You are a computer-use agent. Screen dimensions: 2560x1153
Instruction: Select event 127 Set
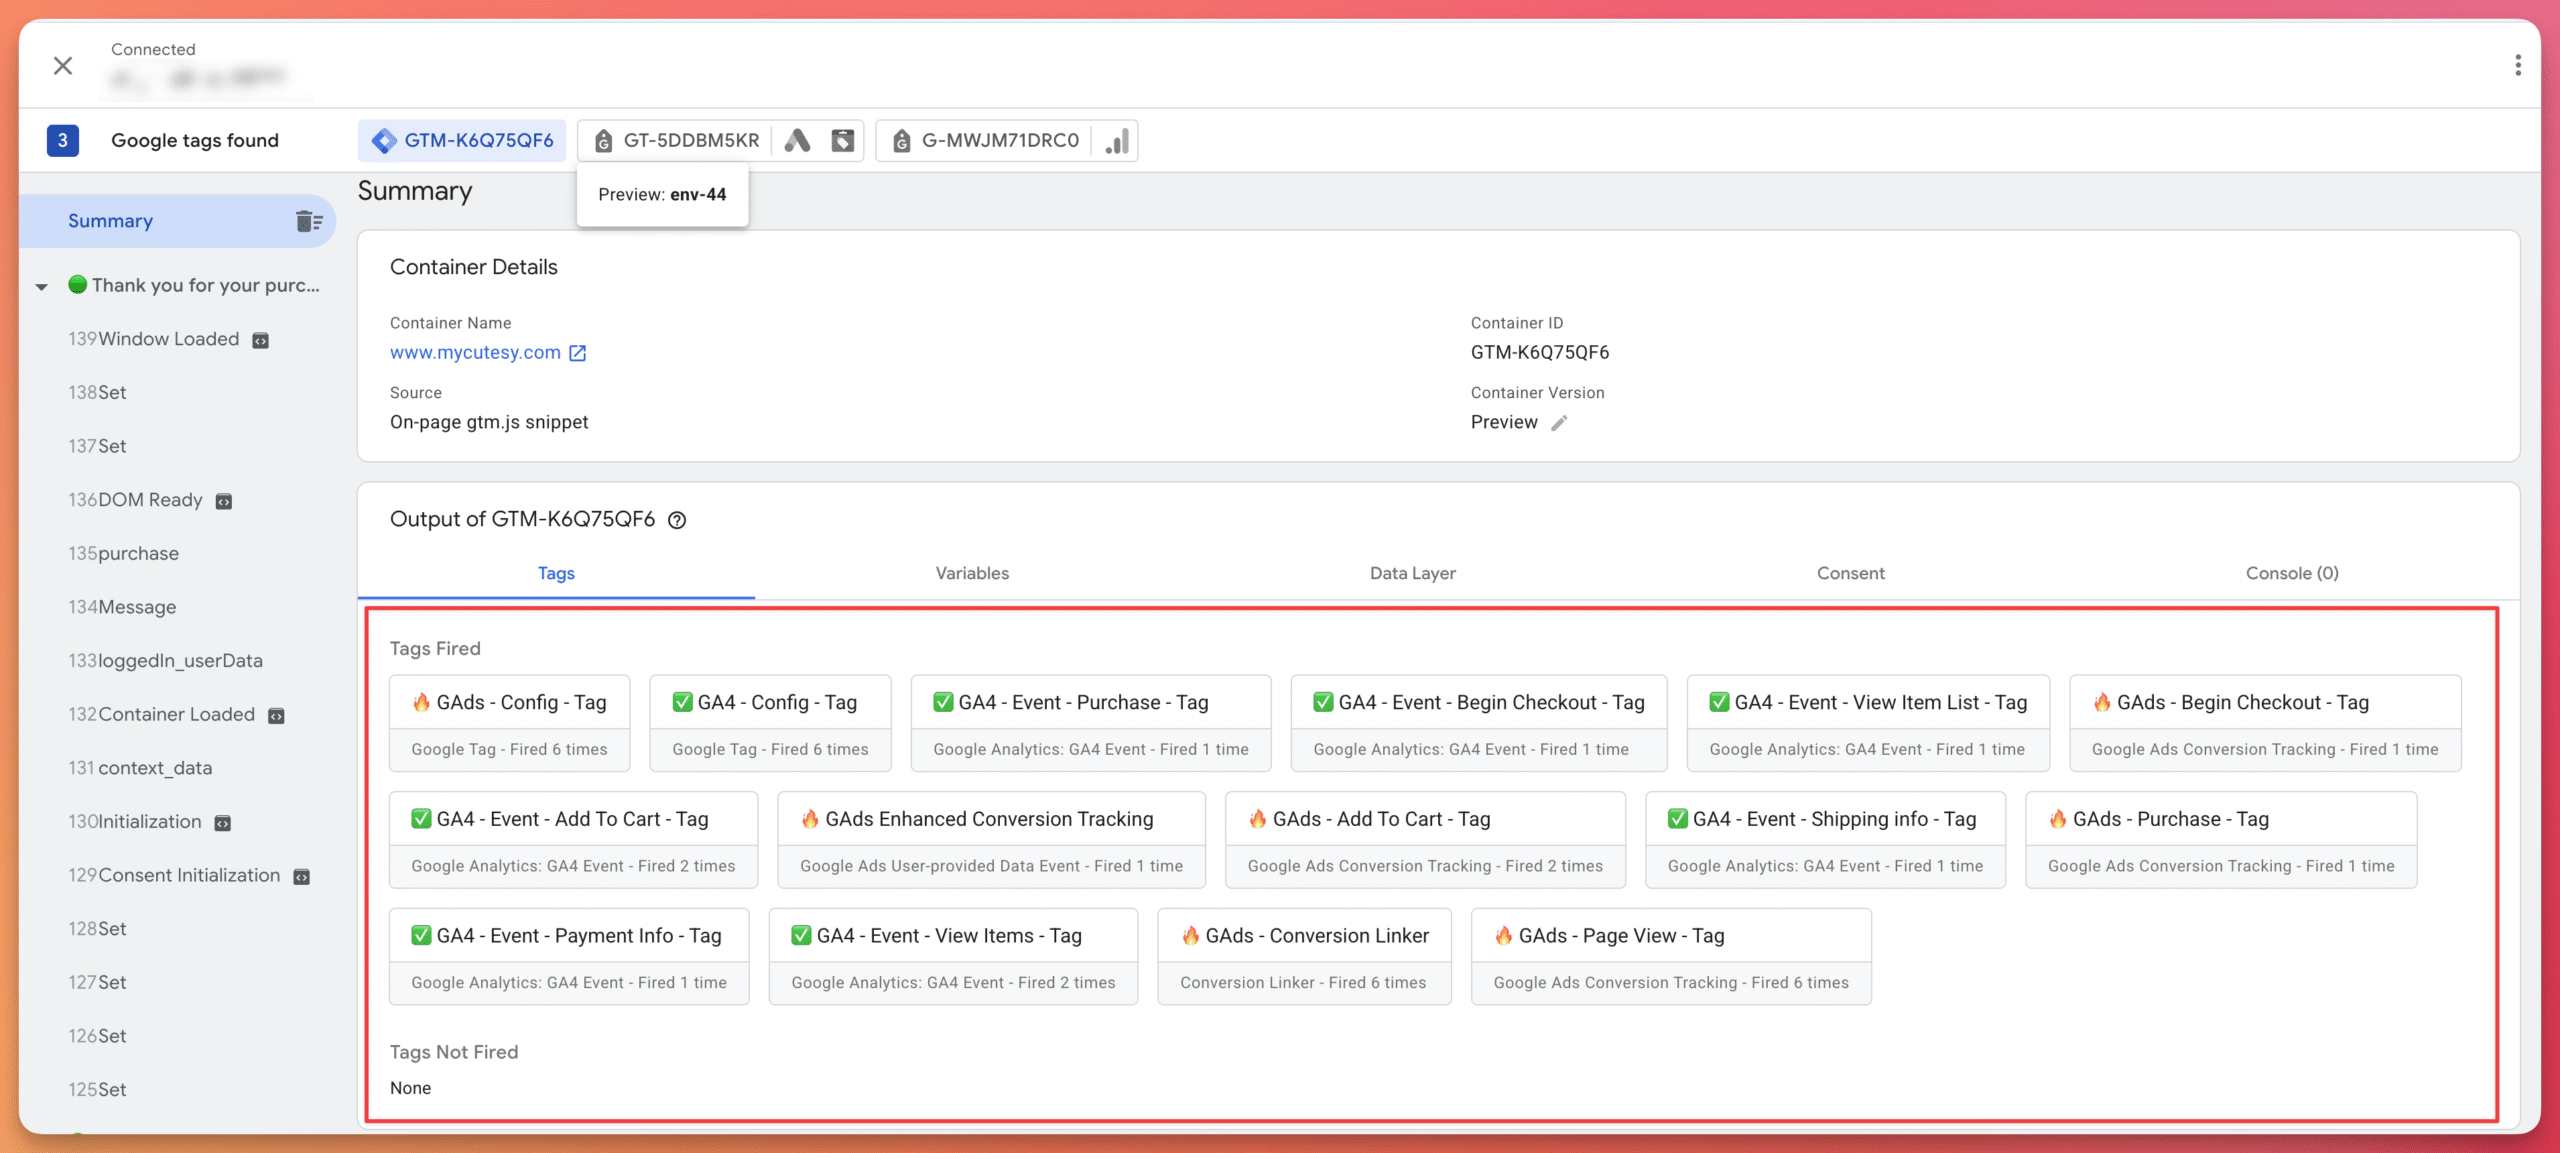coord(97,983)
